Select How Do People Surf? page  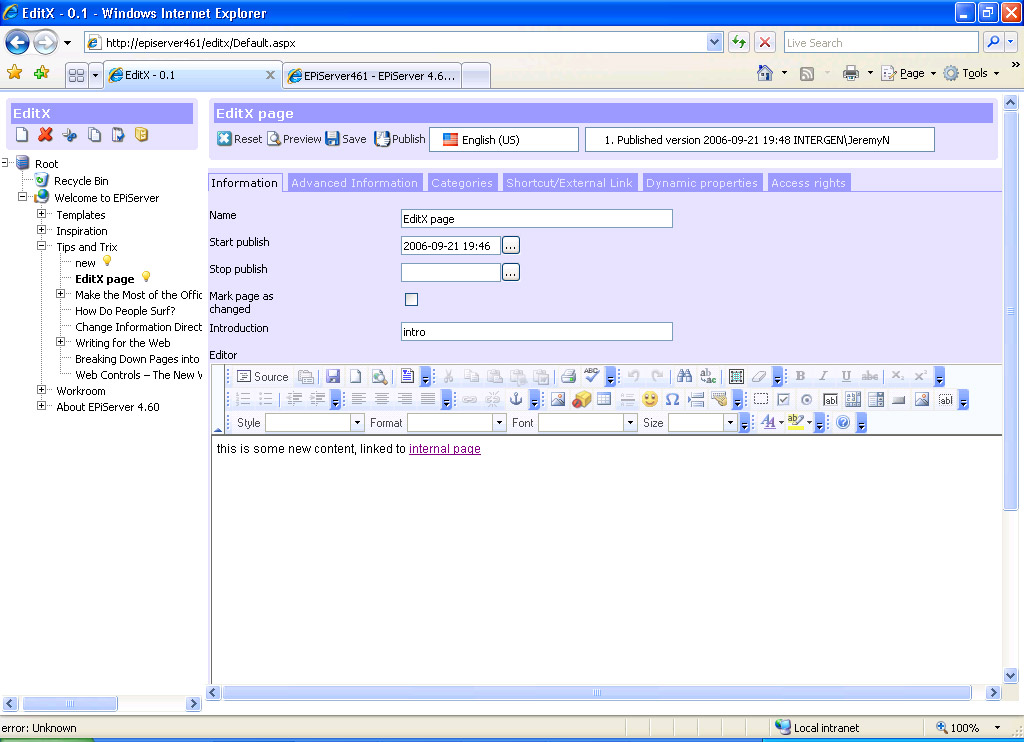(125, 311)
